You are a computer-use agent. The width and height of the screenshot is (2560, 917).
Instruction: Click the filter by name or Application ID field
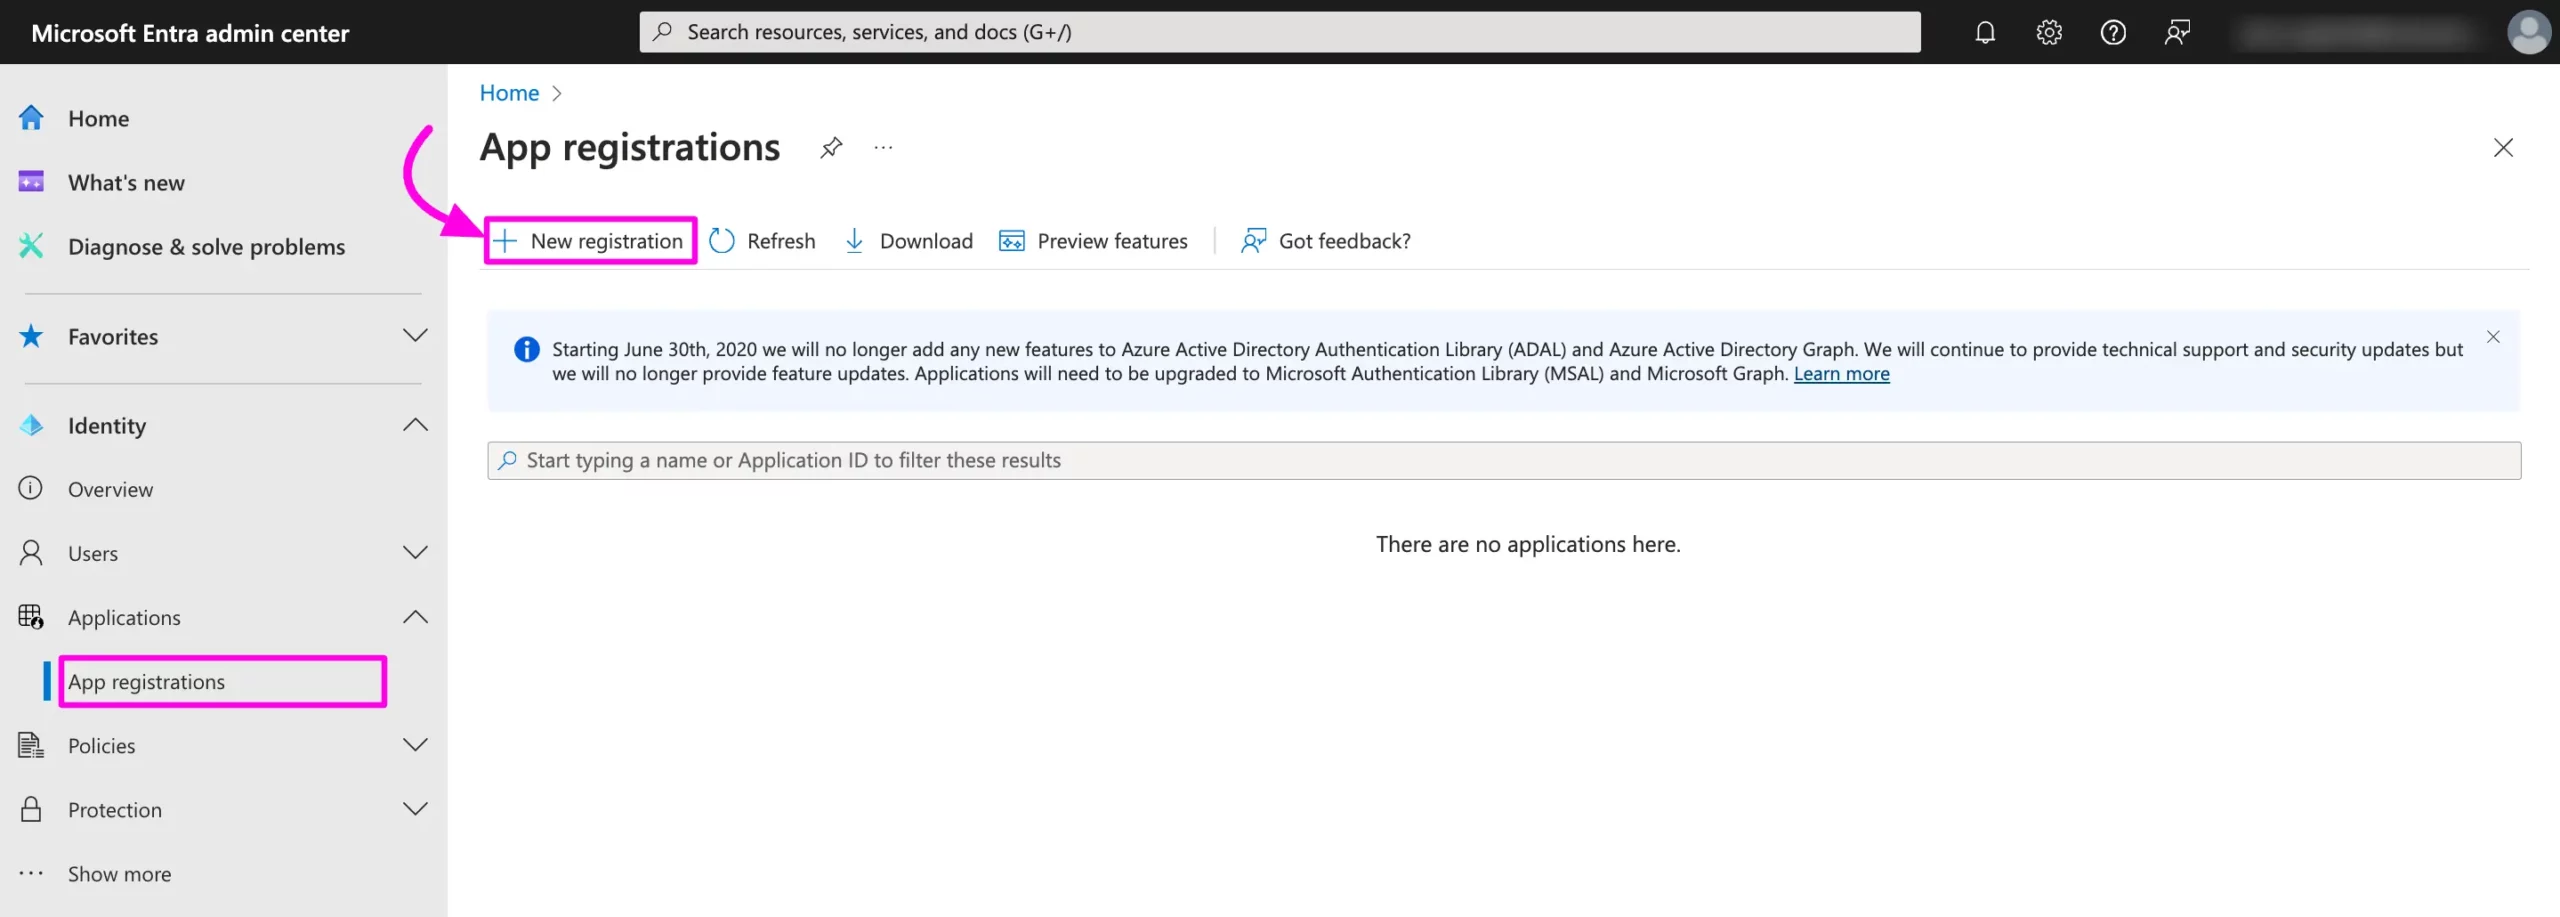tap(1504, 461)
